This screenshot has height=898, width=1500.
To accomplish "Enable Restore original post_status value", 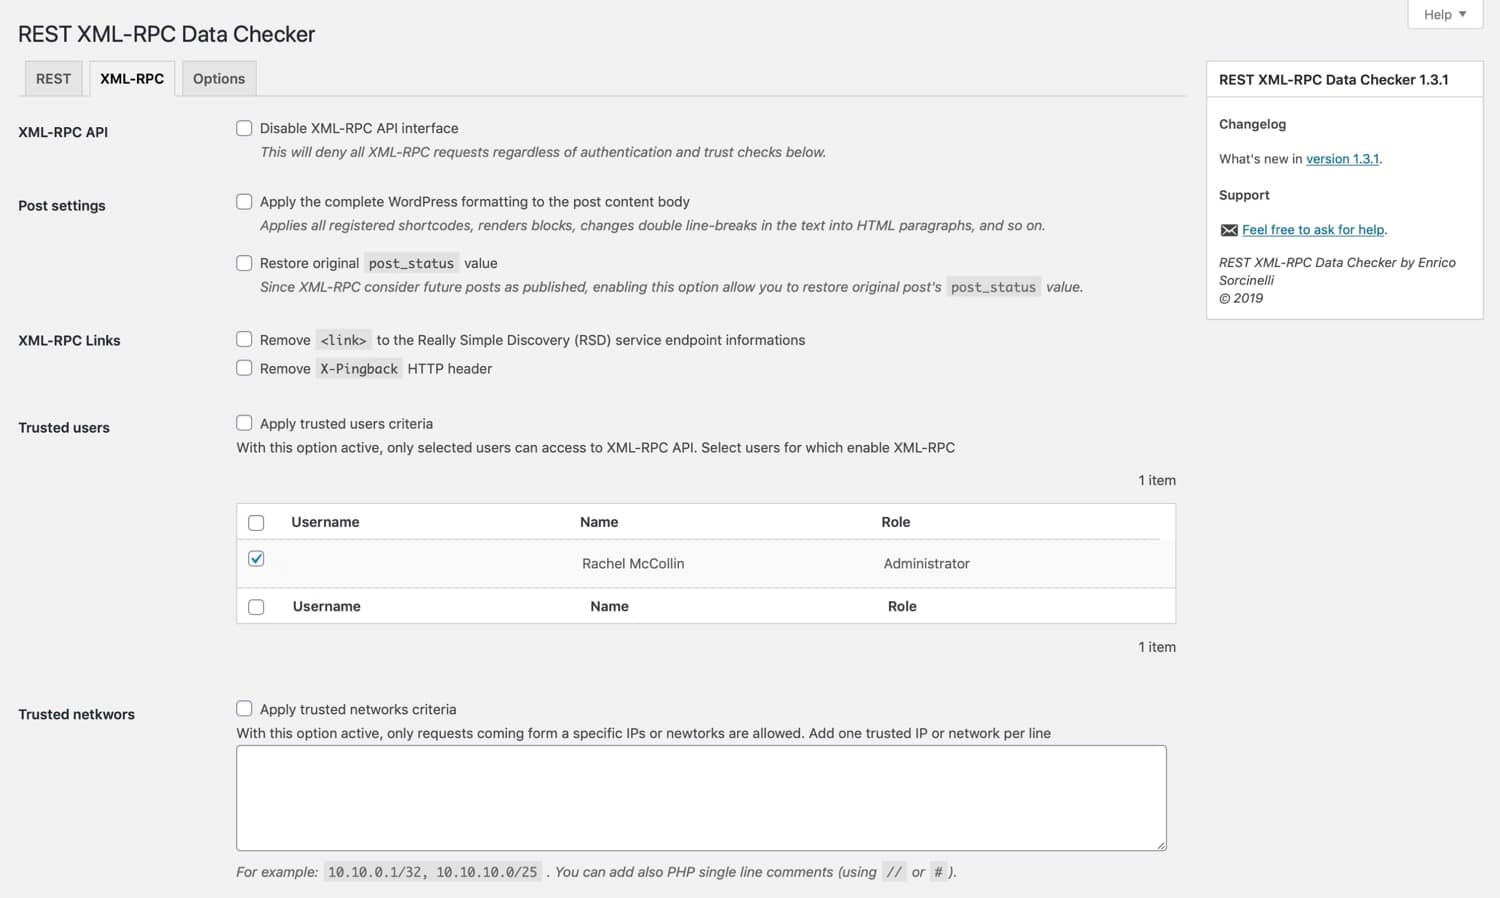I will (x=244, y=263).
